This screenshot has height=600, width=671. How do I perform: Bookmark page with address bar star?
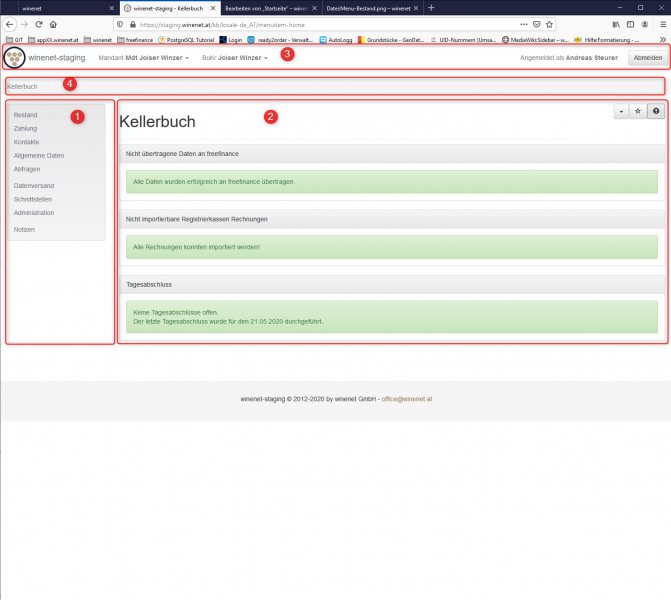point(550,24)
